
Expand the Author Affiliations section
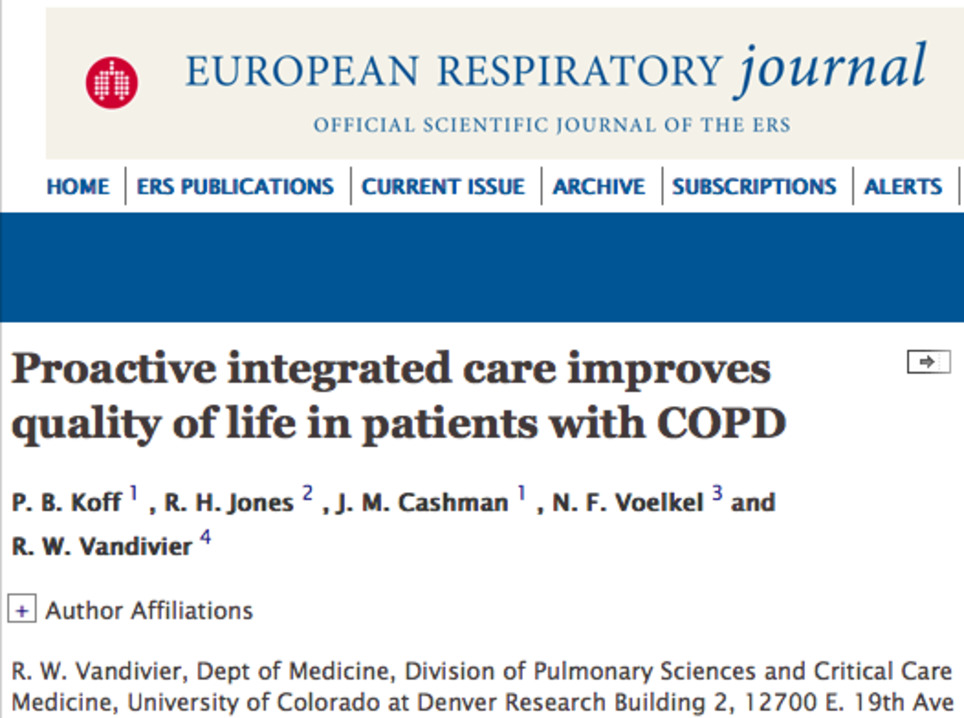(x=22, y=610)
